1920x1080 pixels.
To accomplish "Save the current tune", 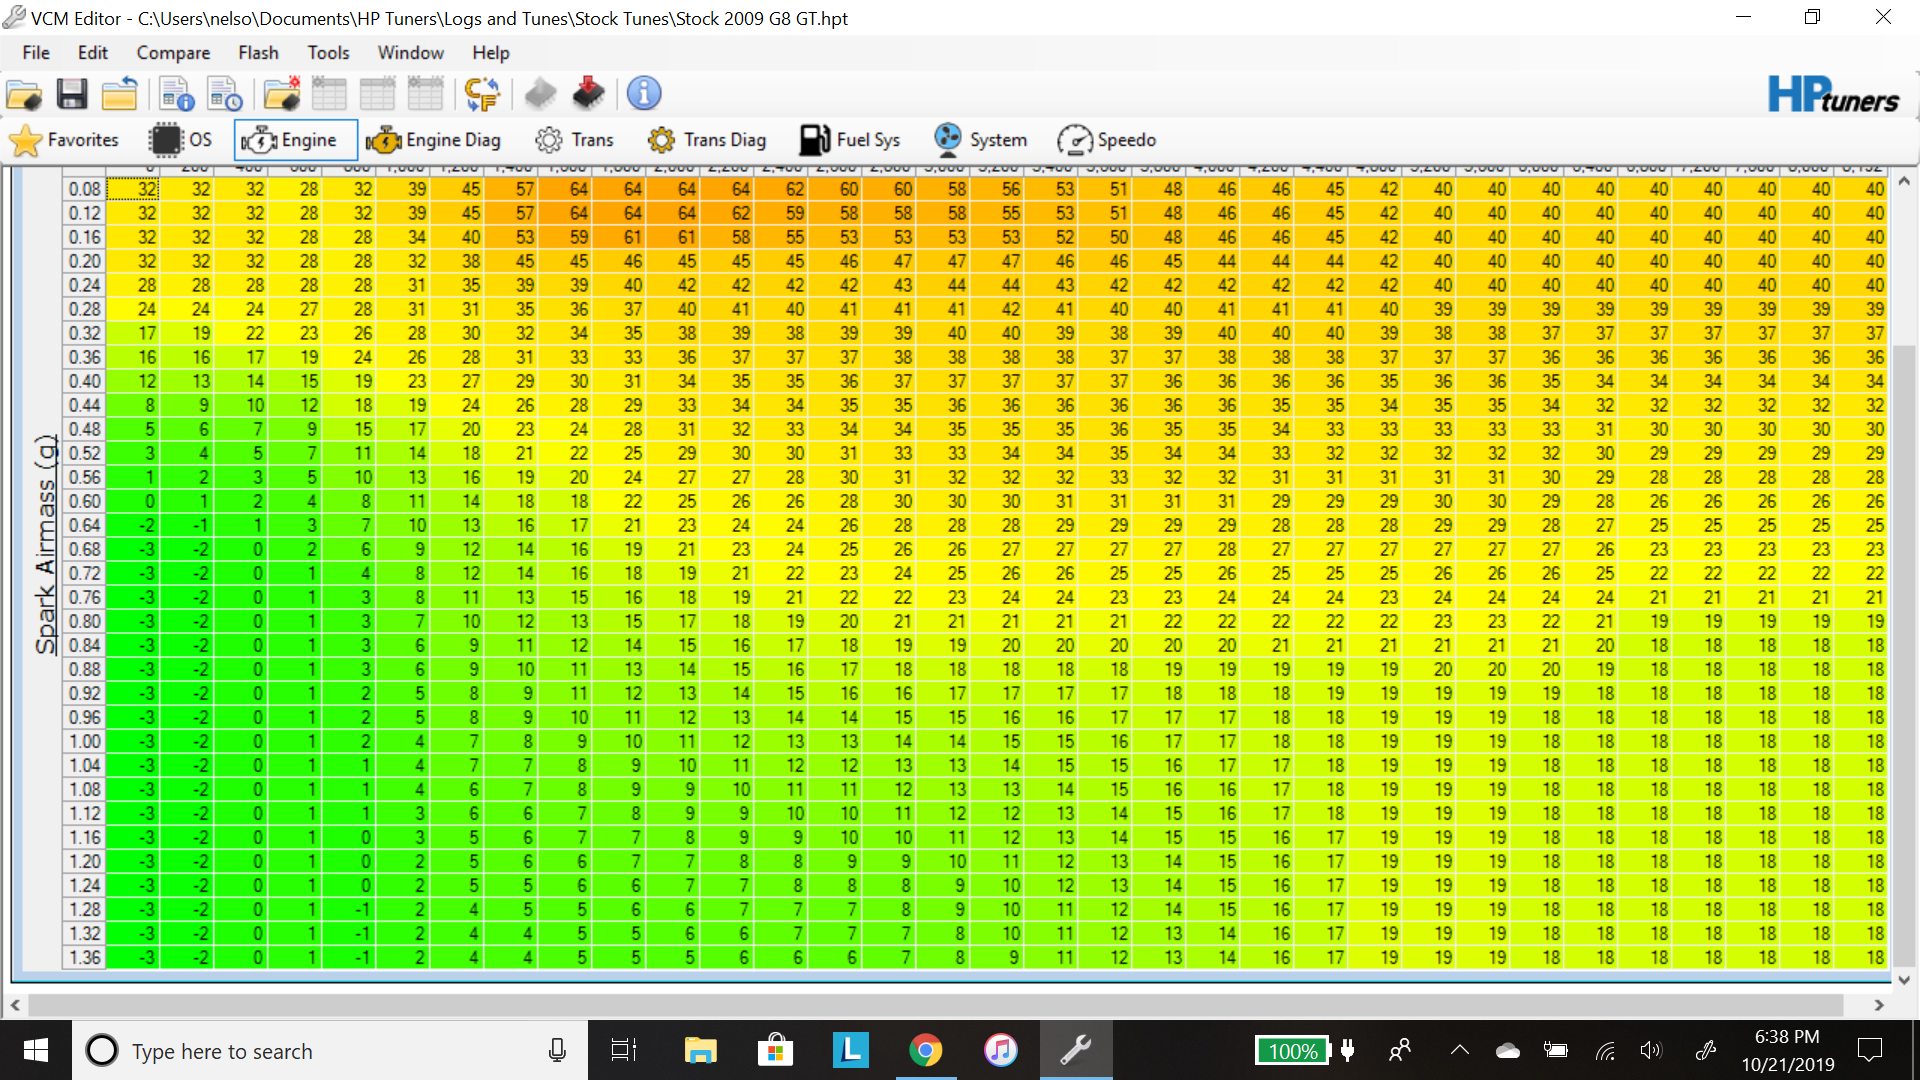I will [x=71, y=93].
